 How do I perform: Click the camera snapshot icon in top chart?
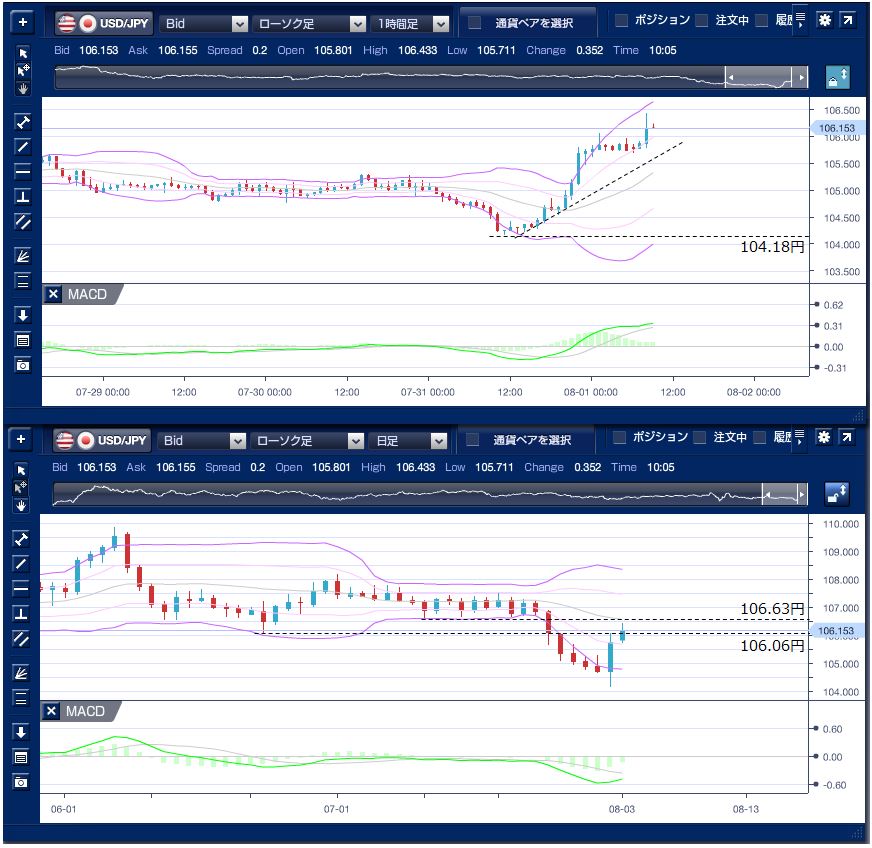tap(23, 365)
